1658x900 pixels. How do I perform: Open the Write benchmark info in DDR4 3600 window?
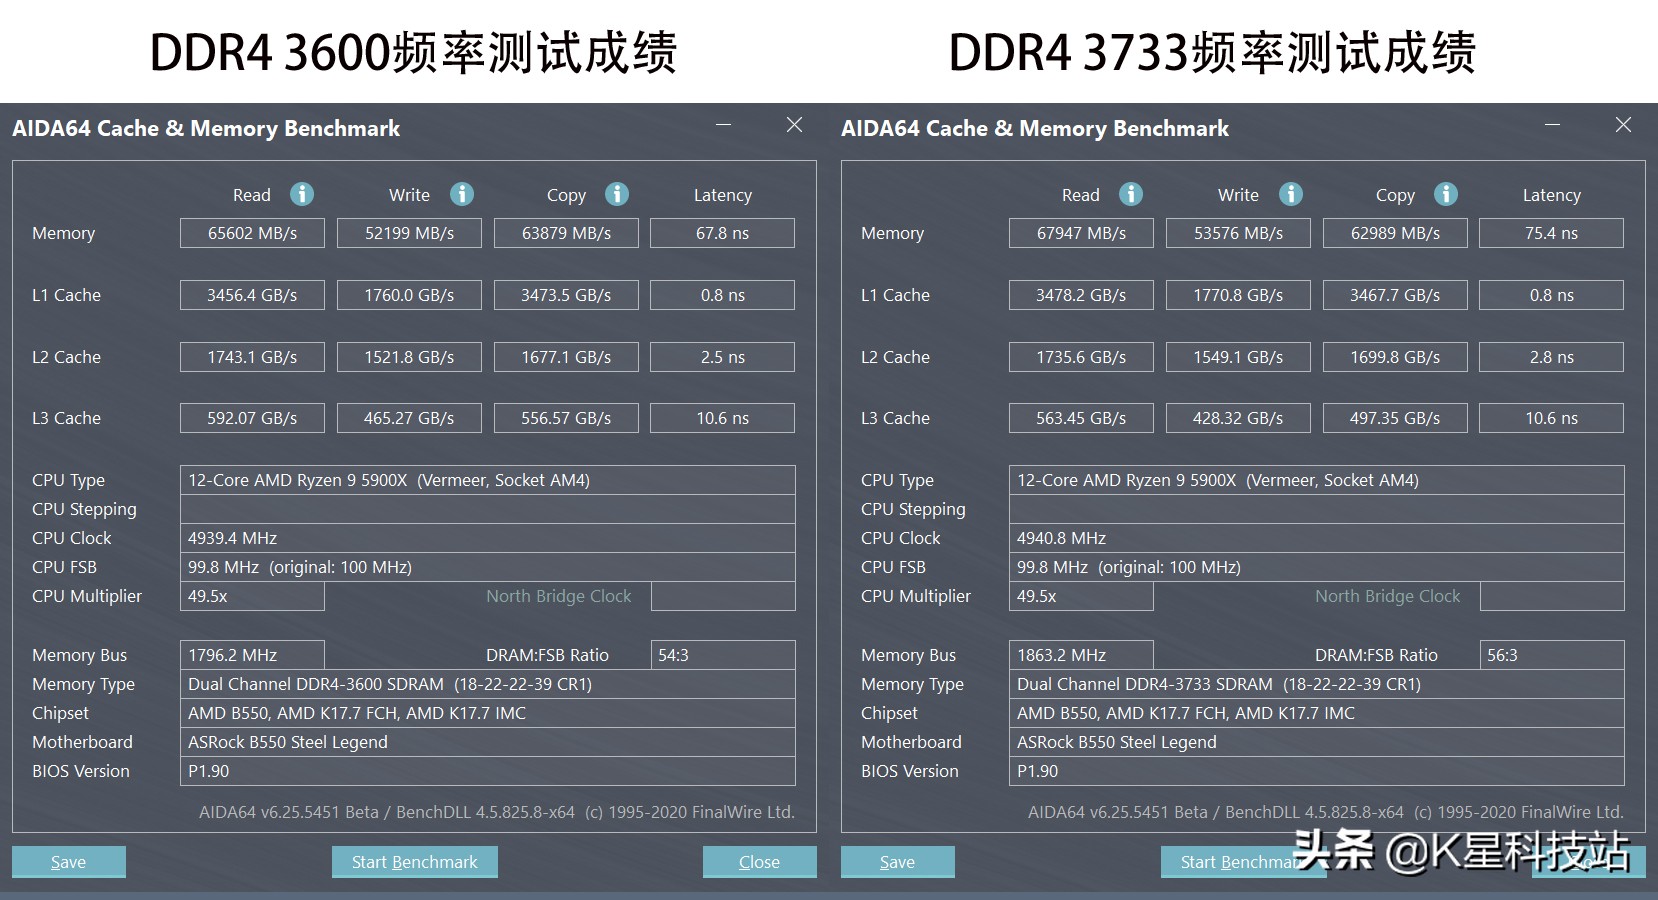pos(460,194)
